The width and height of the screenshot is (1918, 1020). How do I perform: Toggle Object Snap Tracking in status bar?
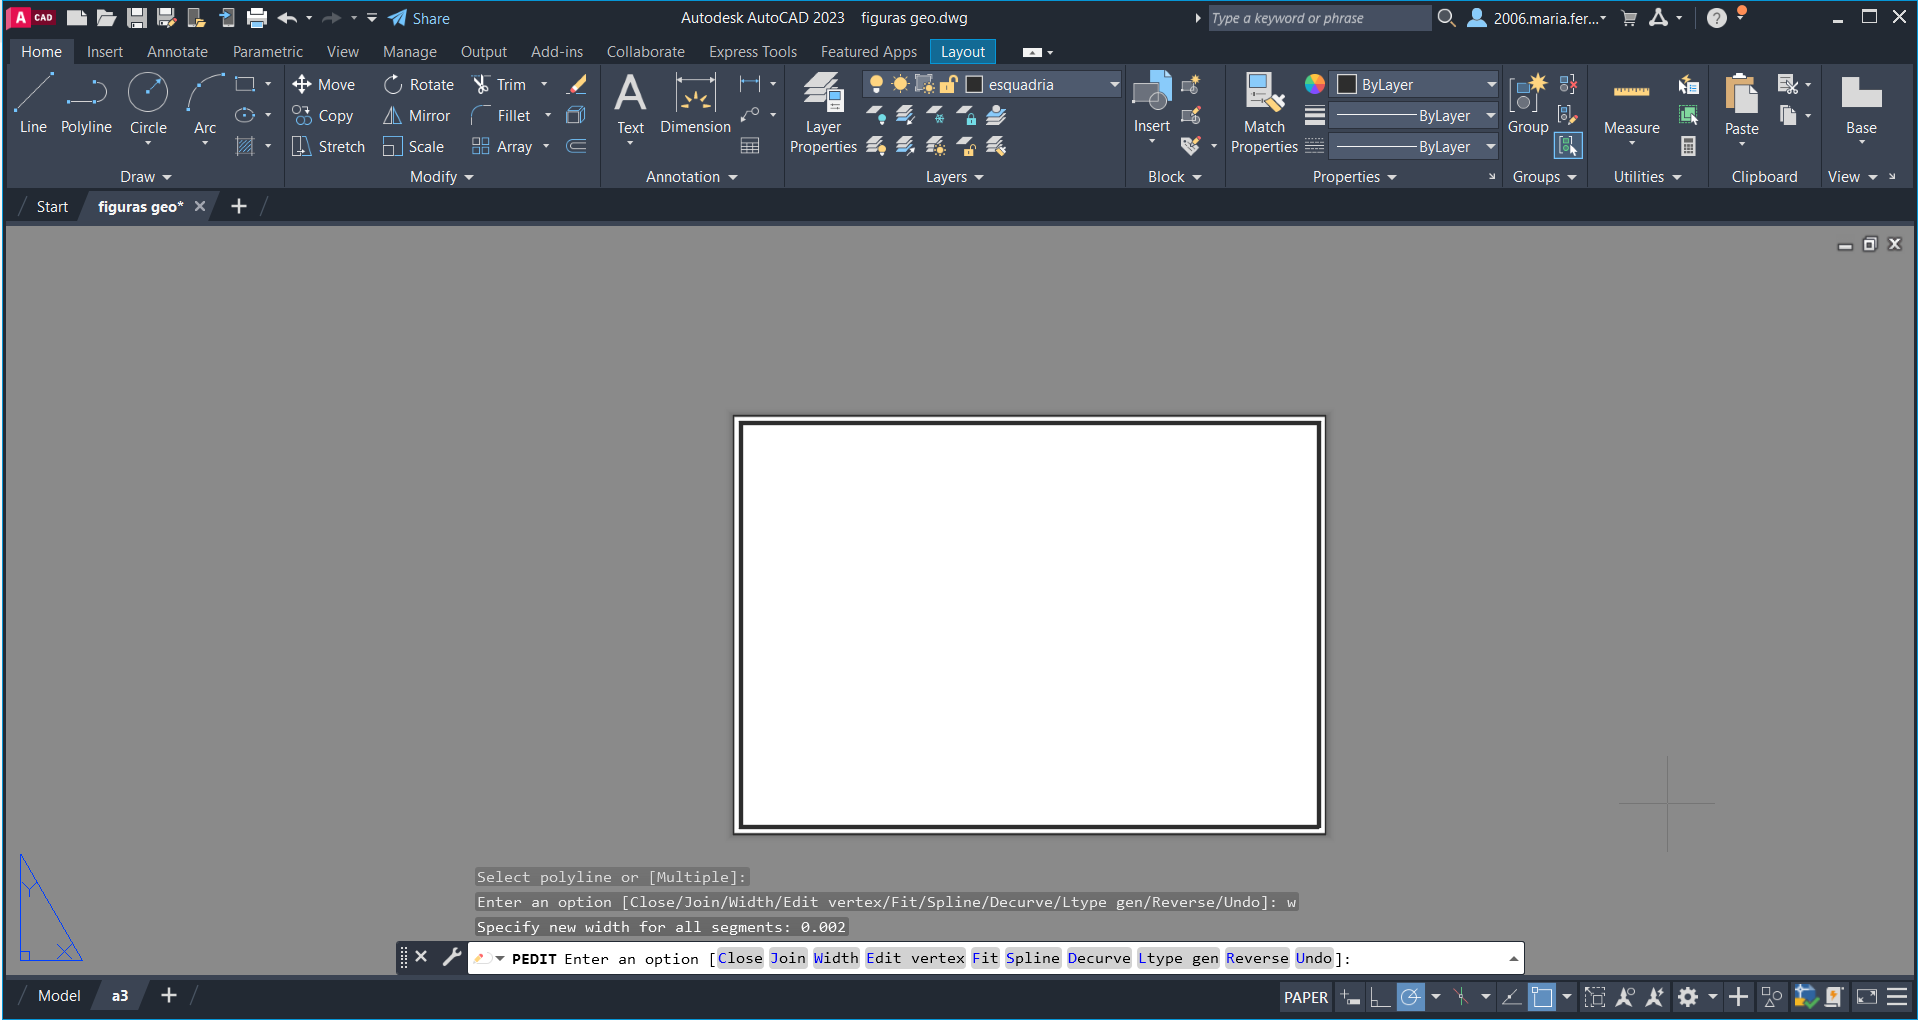(1511, 997)
